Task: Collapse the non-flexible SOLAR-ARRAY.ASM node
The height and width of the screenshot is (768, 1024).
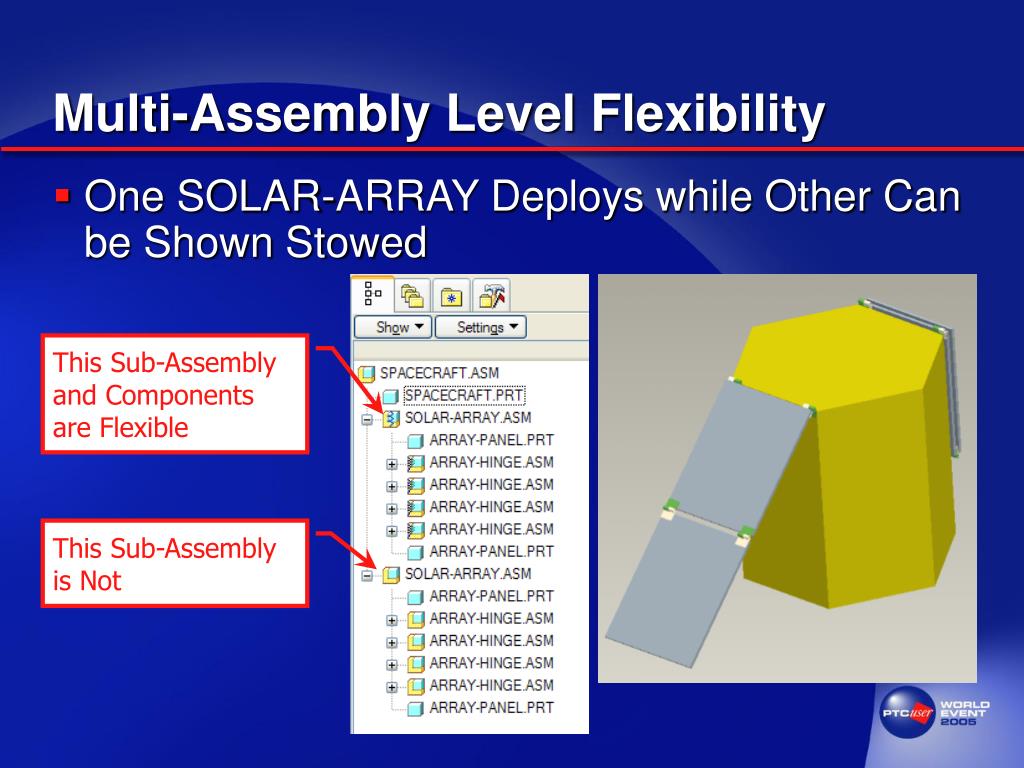Action: point(367,575)
